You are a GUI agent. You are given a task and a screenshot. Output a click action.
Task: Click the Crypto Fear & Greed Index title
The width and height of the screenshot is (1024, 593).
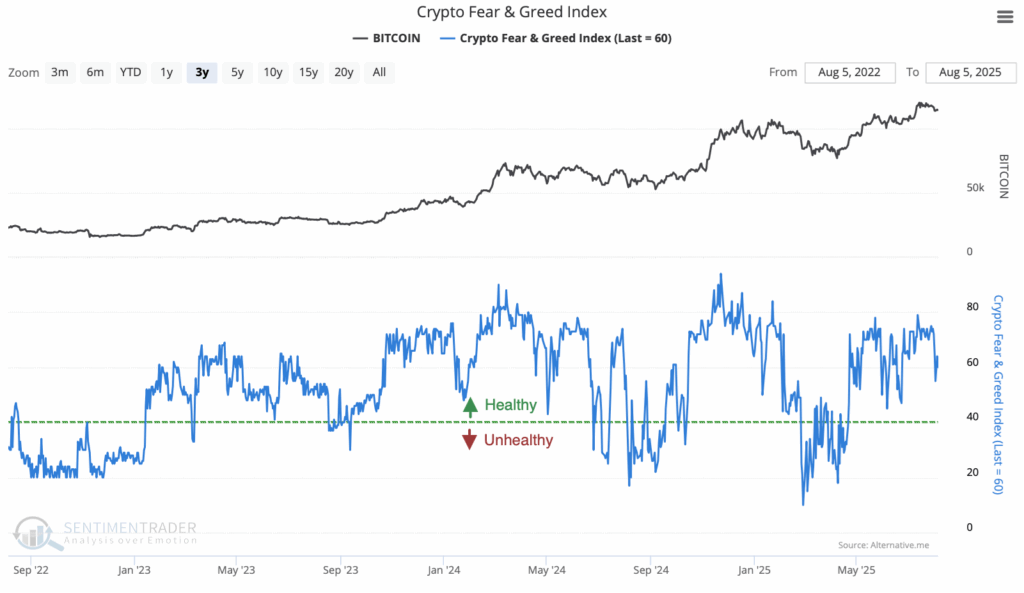511,12
